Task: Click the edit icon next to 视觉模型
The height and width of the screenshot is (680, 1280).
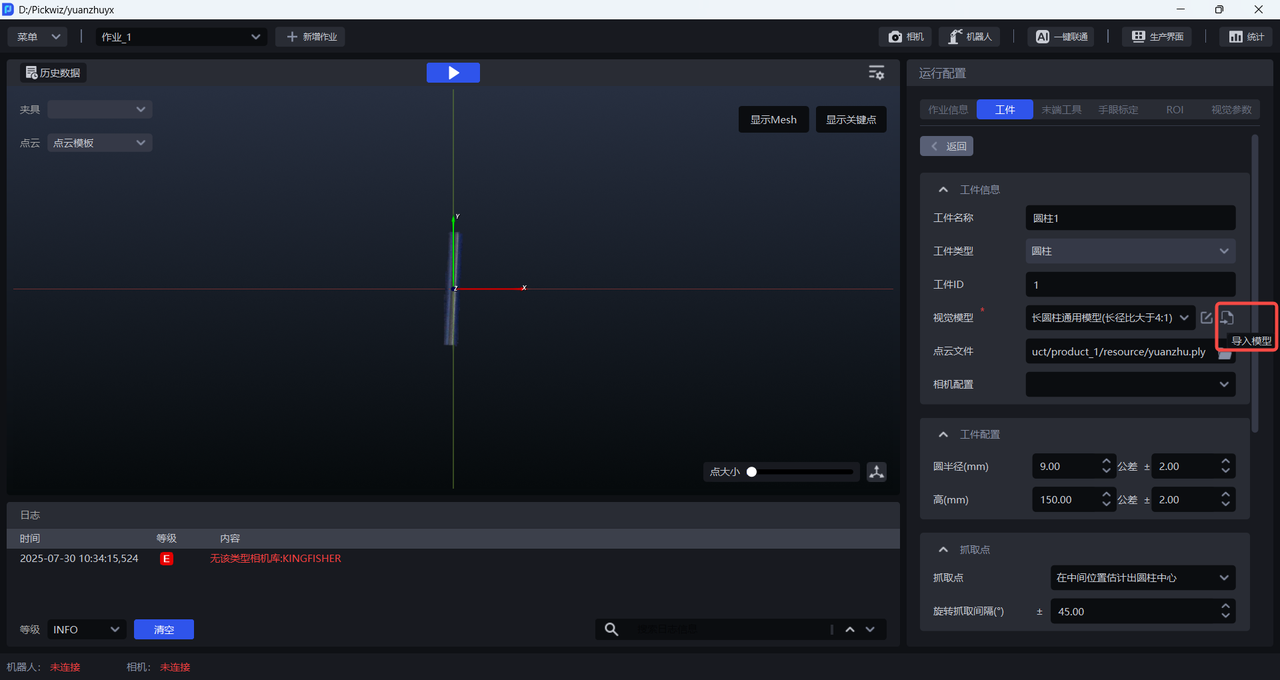Action: click(1206, 318)
